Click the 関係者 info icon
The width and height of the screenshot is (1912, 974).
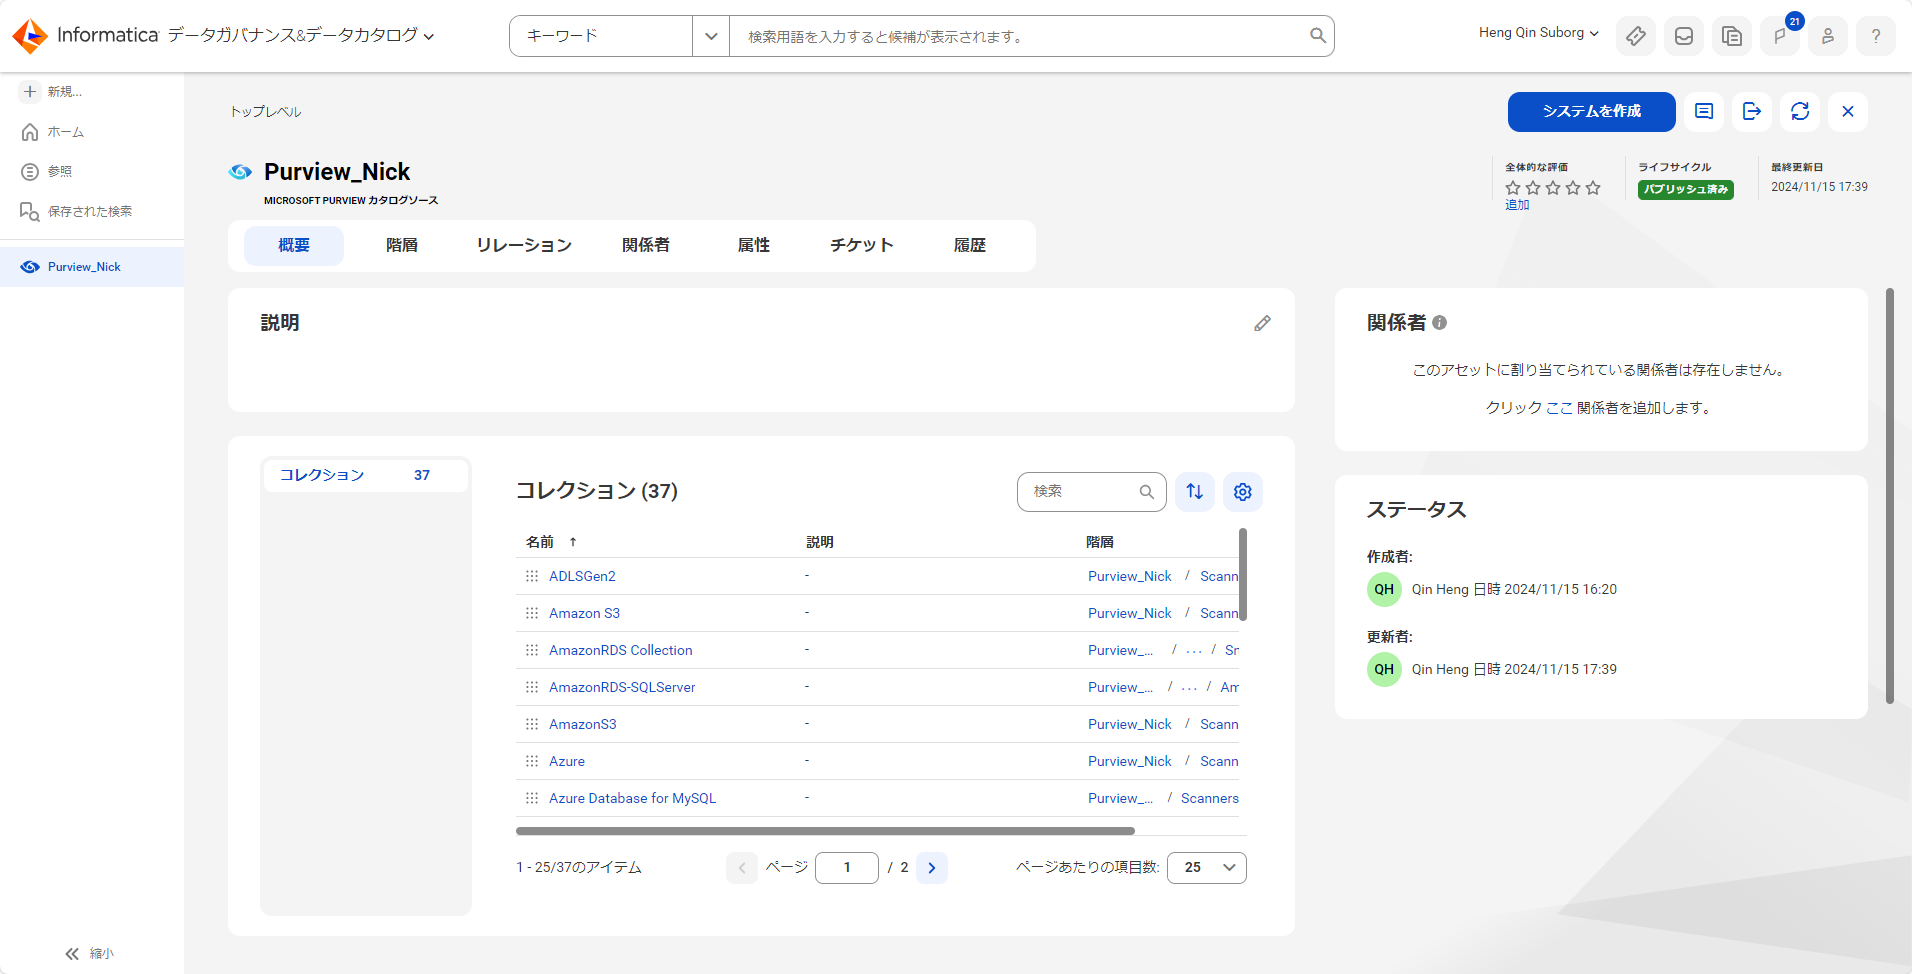point(1440,323)
